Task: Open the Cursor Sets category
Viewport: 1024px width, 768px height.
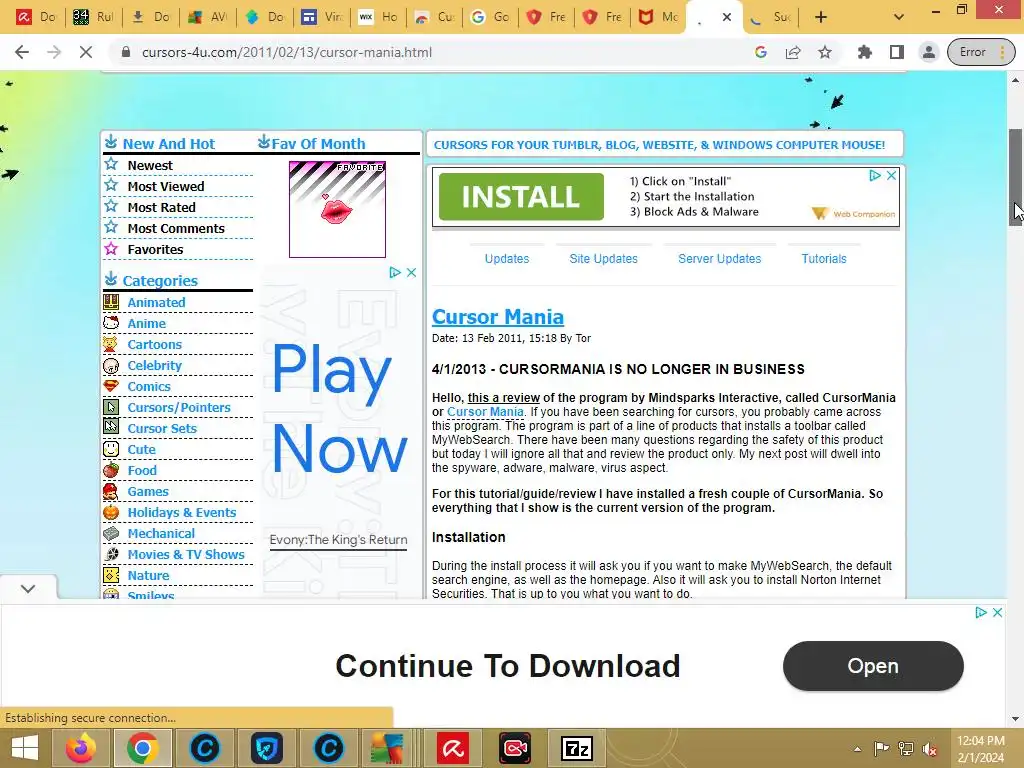Action: coord(162,428)
